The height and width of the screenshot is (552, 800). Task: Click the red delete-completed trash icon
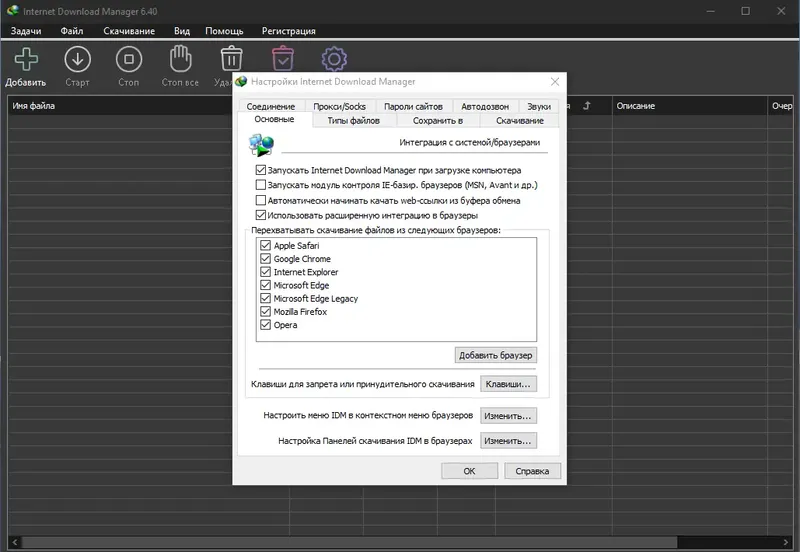(x=283, y=59)
